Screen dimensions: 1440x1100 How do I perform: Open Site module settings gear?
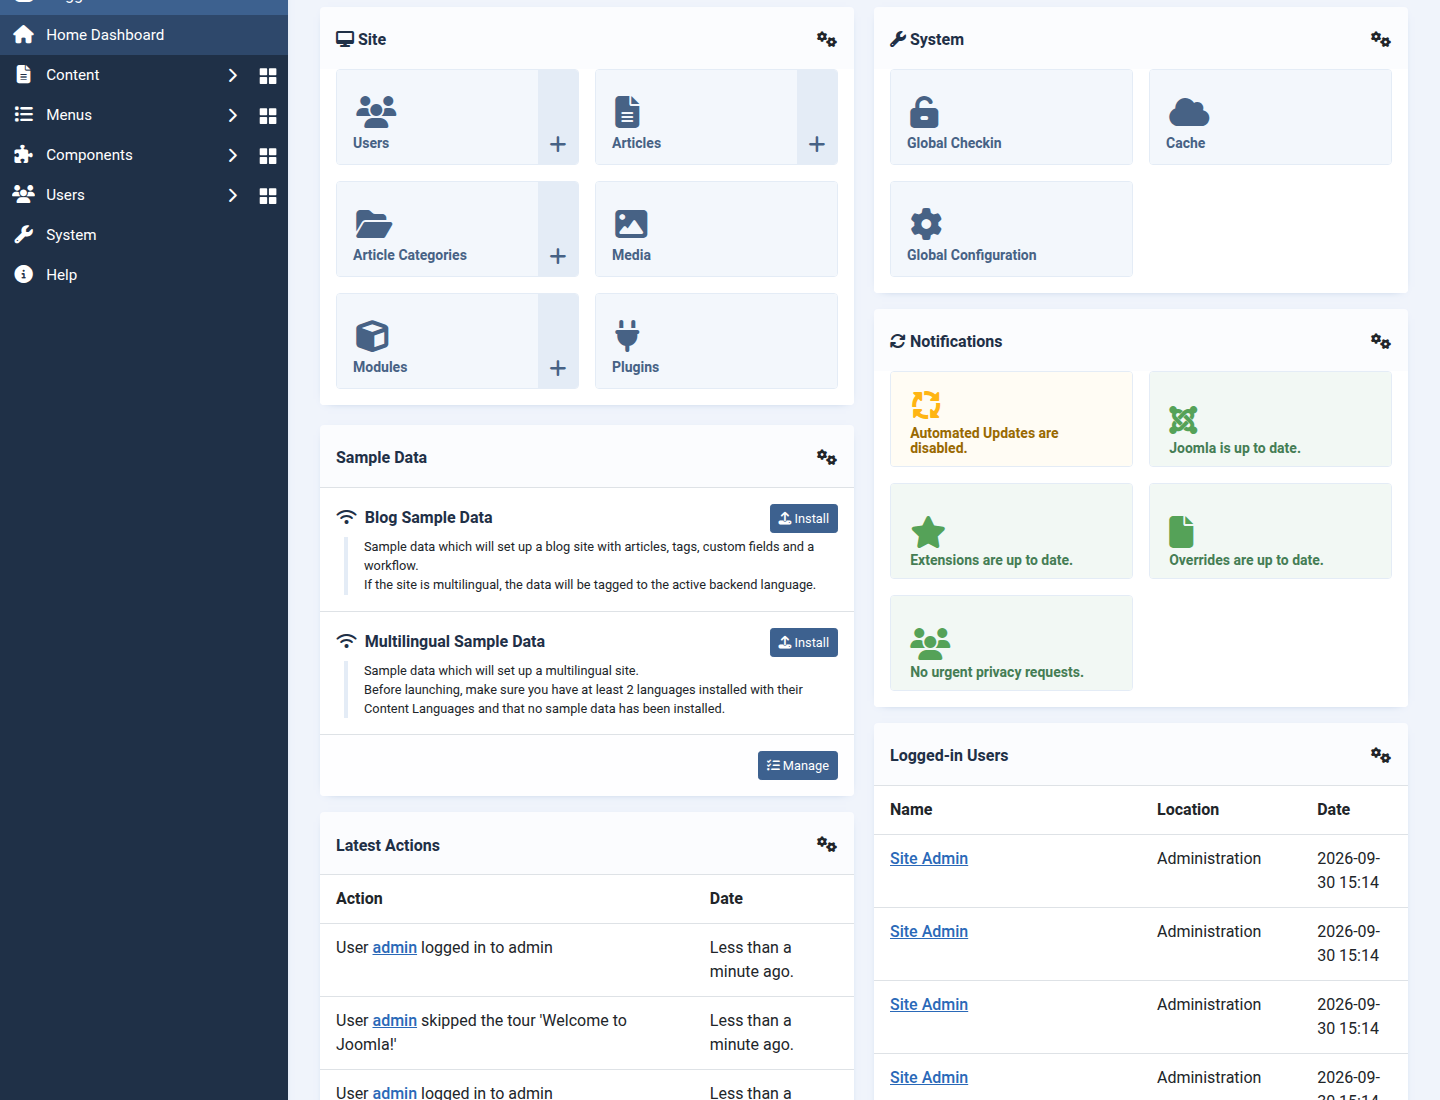pos(826,39)
